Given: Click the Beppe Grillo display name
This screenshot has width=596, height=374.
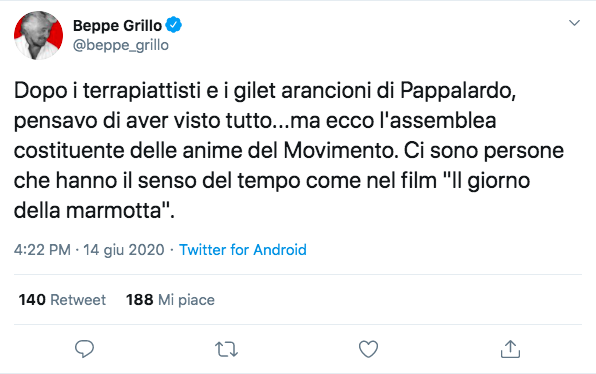Looking at the screenshot, I should 117,25.
